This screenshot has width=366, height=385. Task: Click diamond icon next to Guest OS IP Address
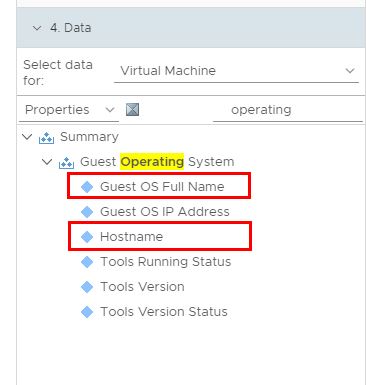click(87, 212)
